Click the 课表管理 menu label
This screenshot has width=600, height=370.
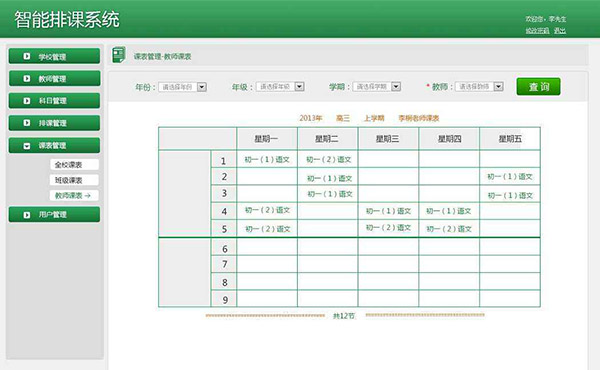coord(52,145)
